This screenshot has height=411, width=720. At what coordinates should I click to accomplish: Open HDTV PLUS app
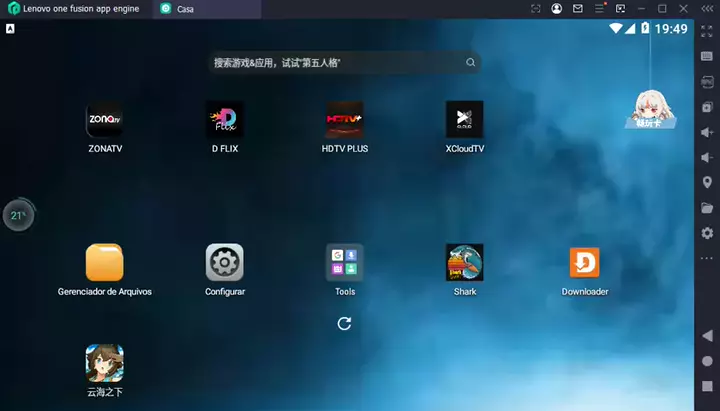344,120
